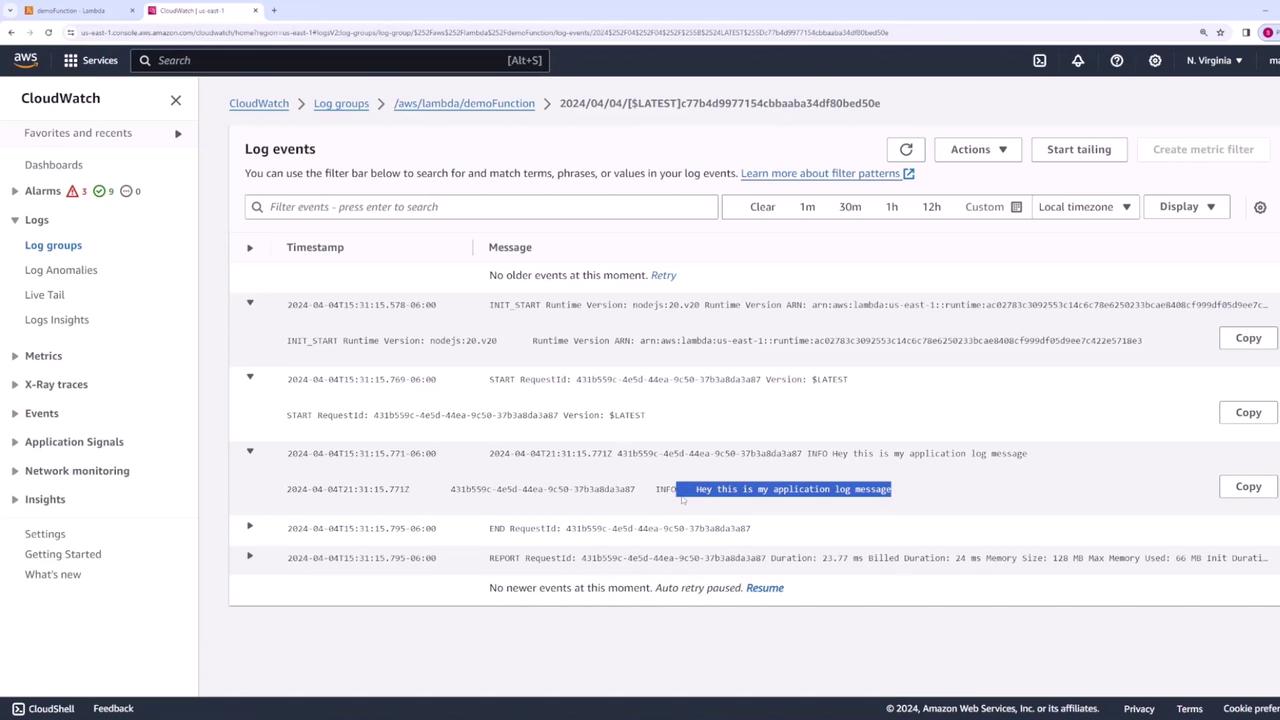
Task: Expand the REPORT RequestId log event row
Action: [x=250, y=556]
